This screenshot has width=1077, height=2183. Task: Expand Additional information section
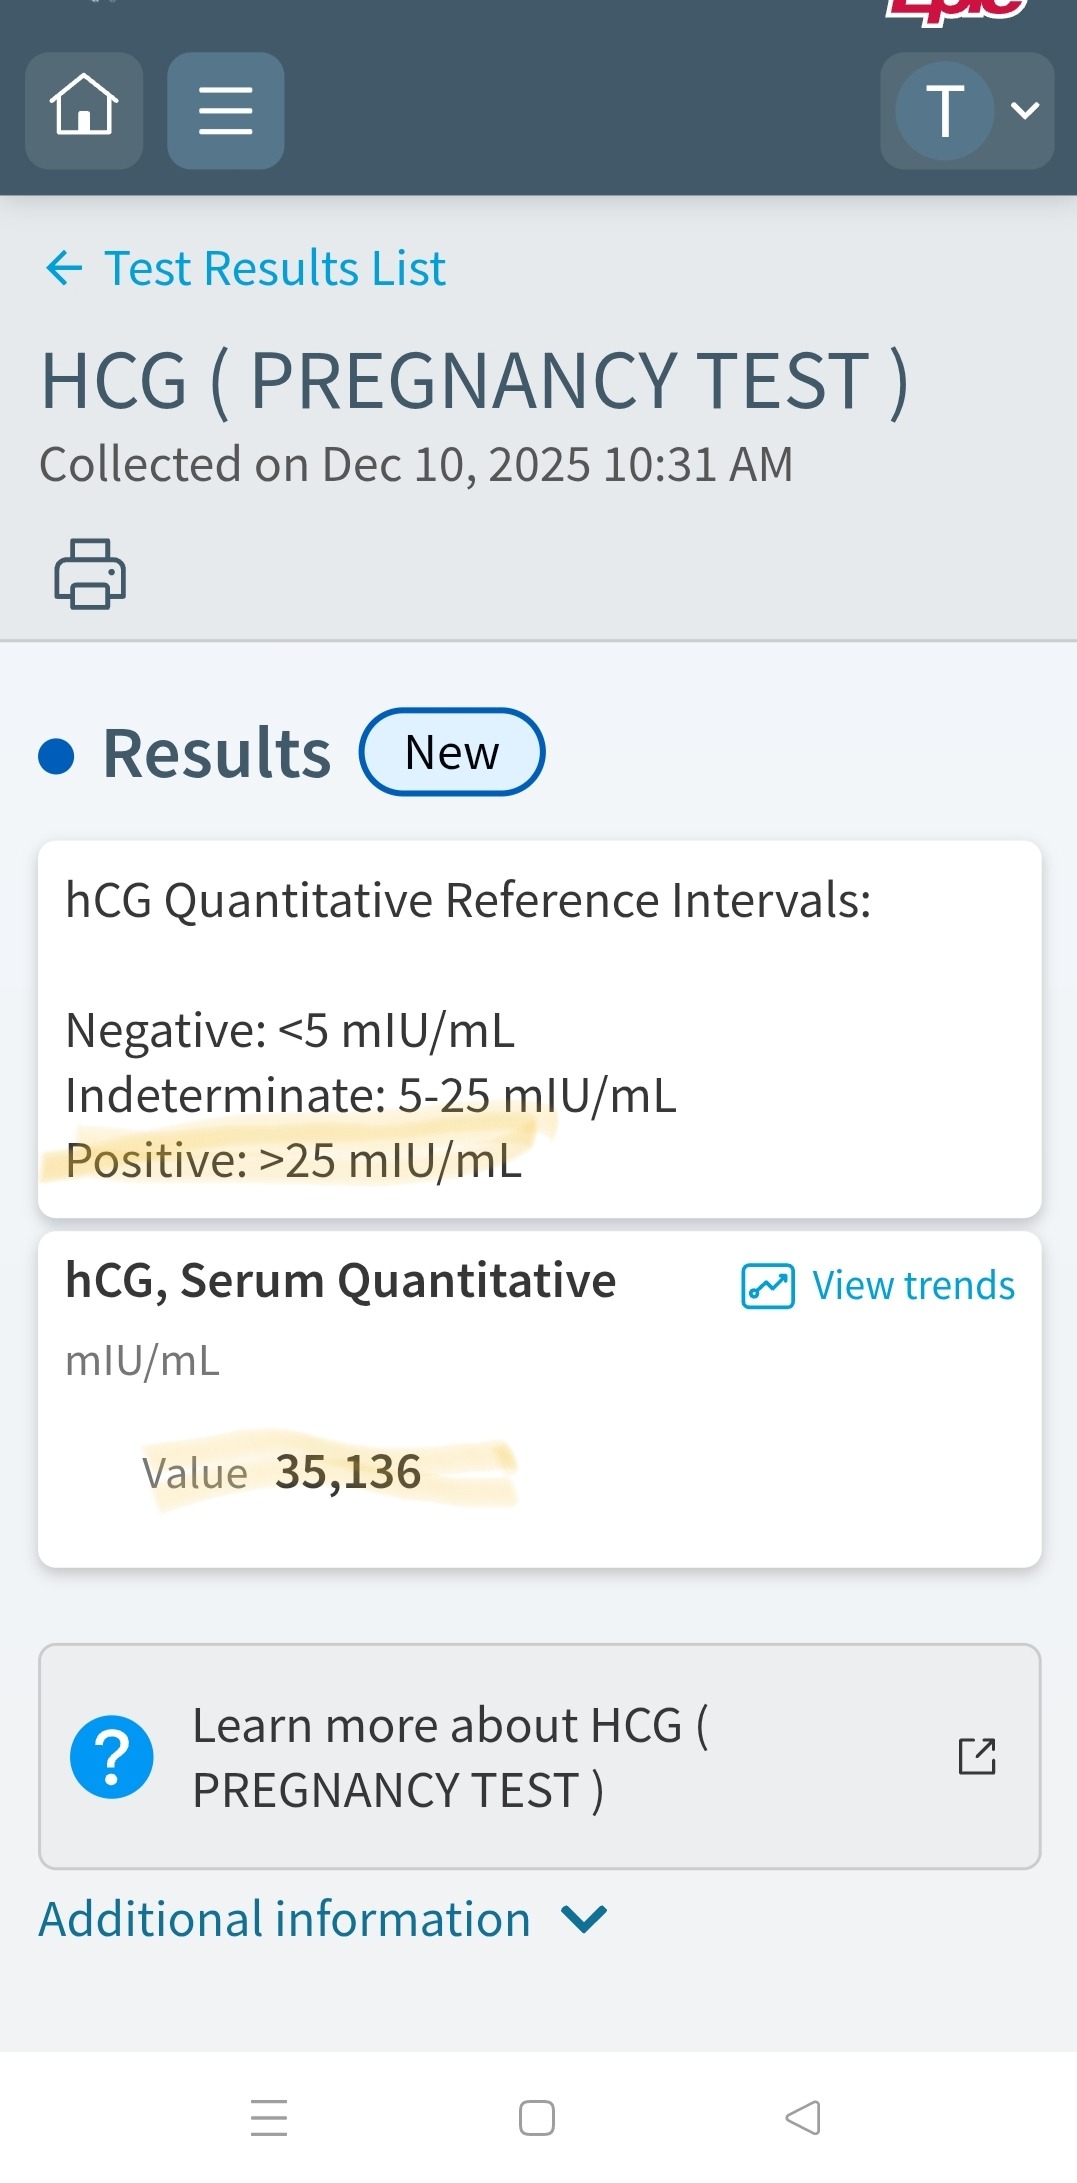click(285, 1919)
